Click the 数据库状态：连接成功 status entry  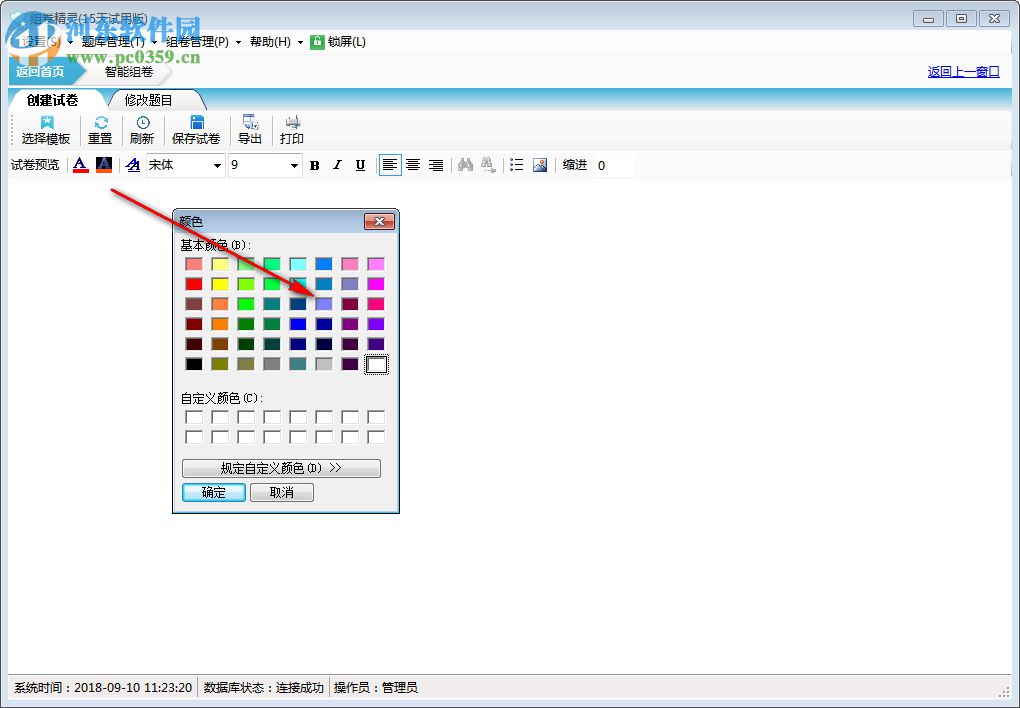(263, 688)
